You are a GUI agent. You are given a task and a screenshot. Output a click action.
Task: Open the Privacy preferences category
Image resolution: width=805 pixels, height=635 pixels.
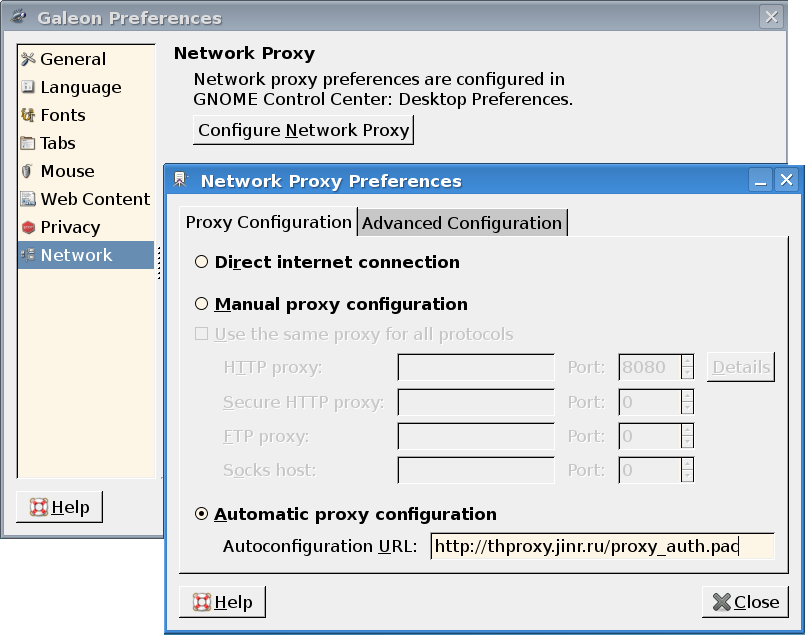point(86,227)
